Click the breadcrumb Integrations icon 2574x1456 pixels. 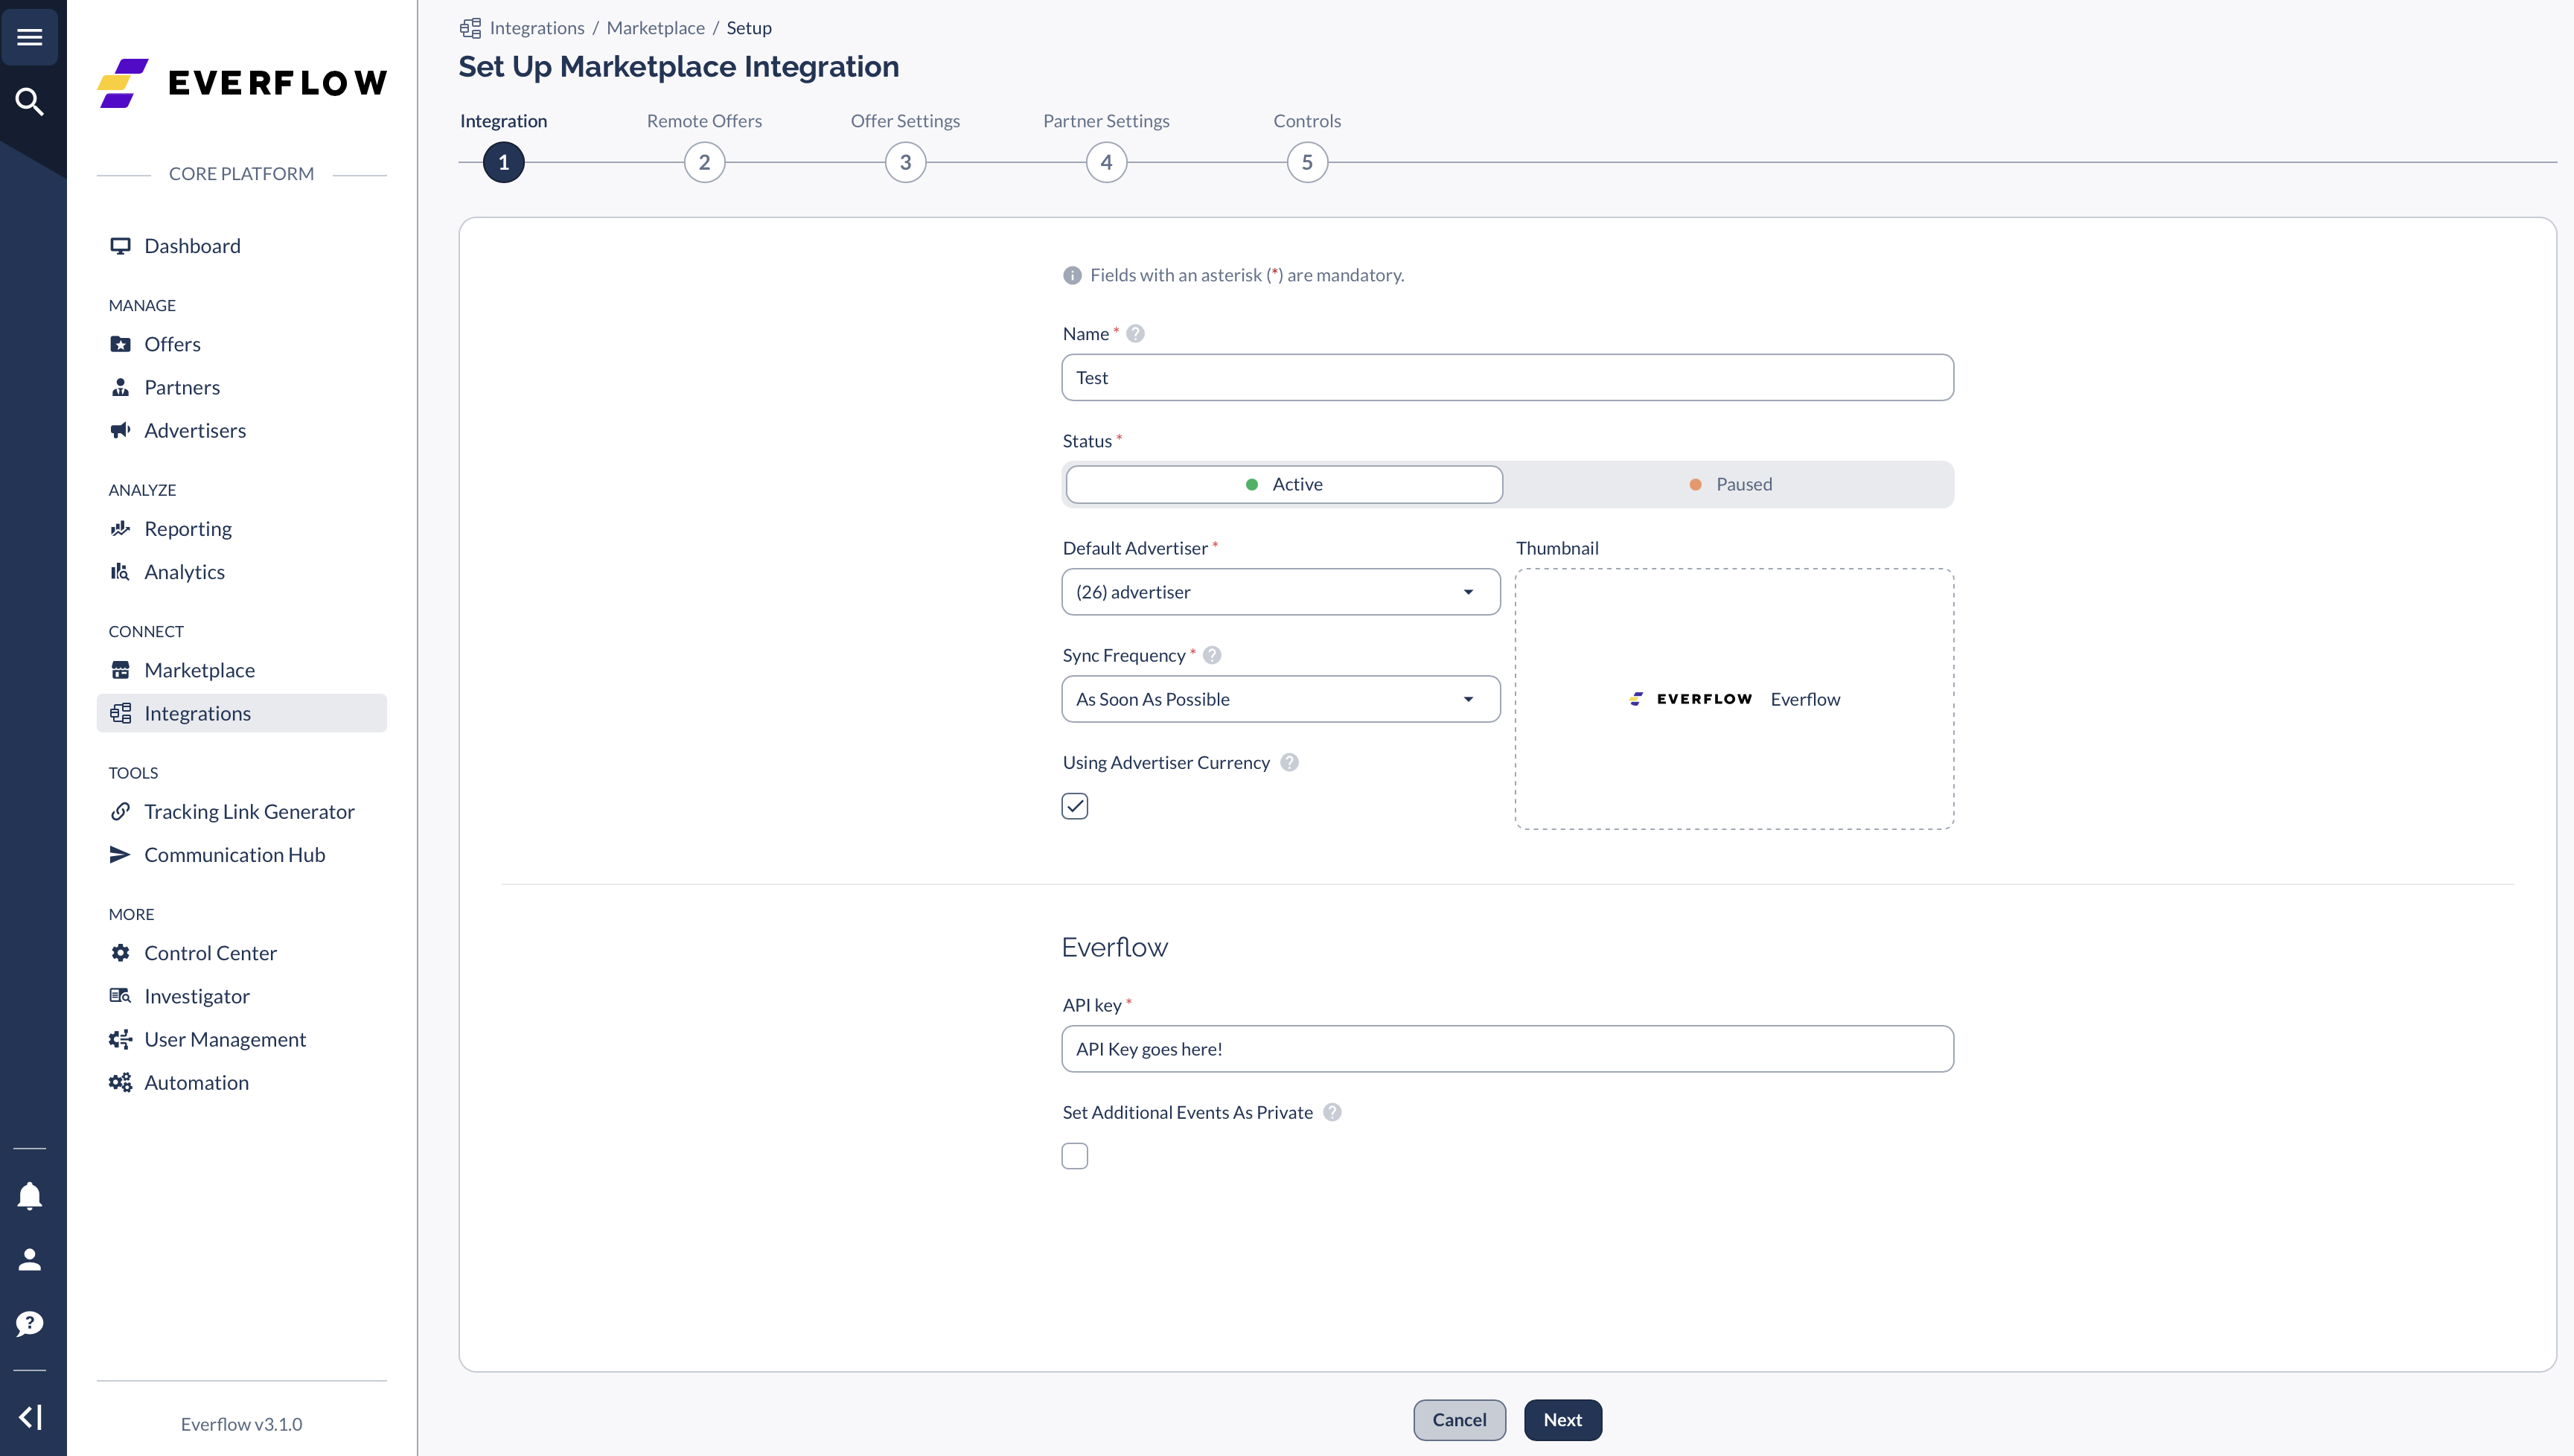tap(470, 28)
